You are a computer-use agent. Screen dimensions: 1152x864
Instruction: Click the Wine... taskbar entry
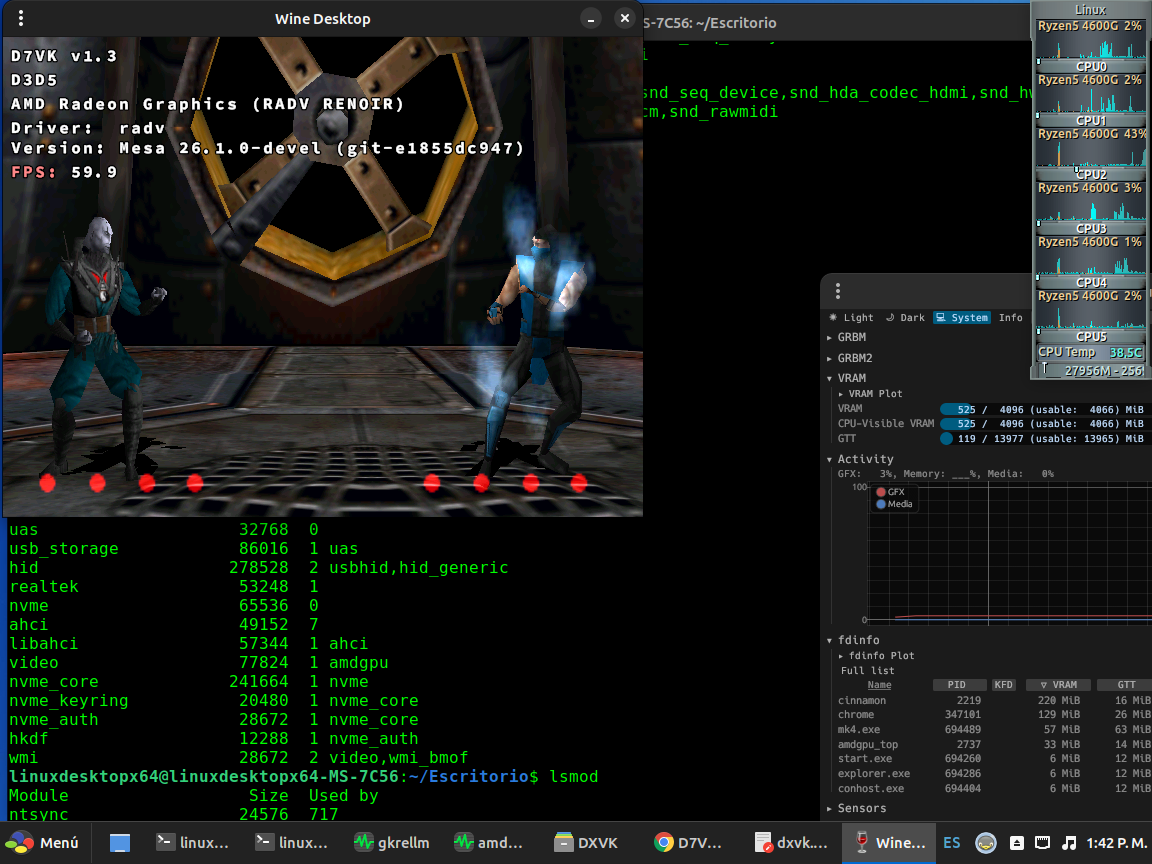890,843
